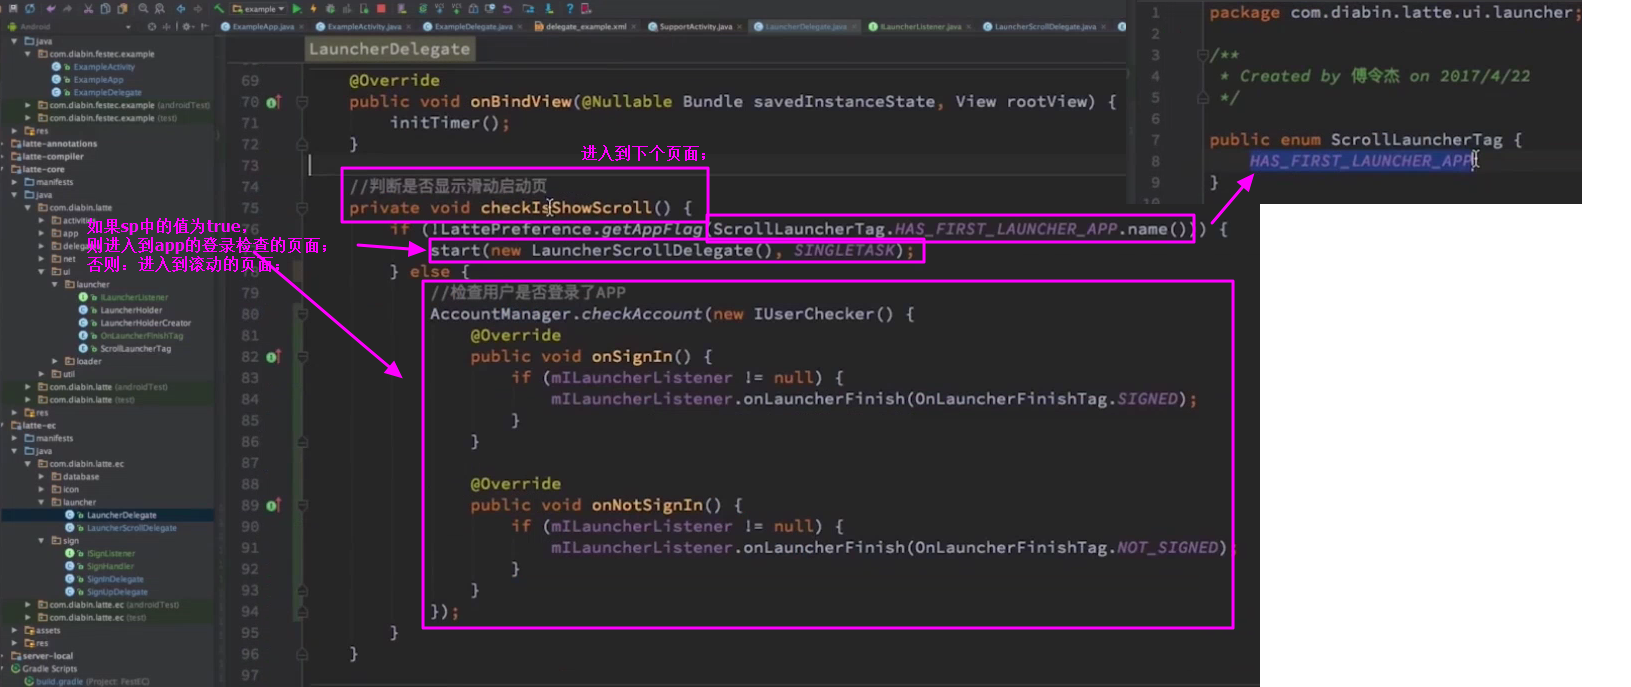The width and height of the screenshot is (1631, 687).
Task: Open the example run configuration dropdown
Action: (x=258, y=8)
